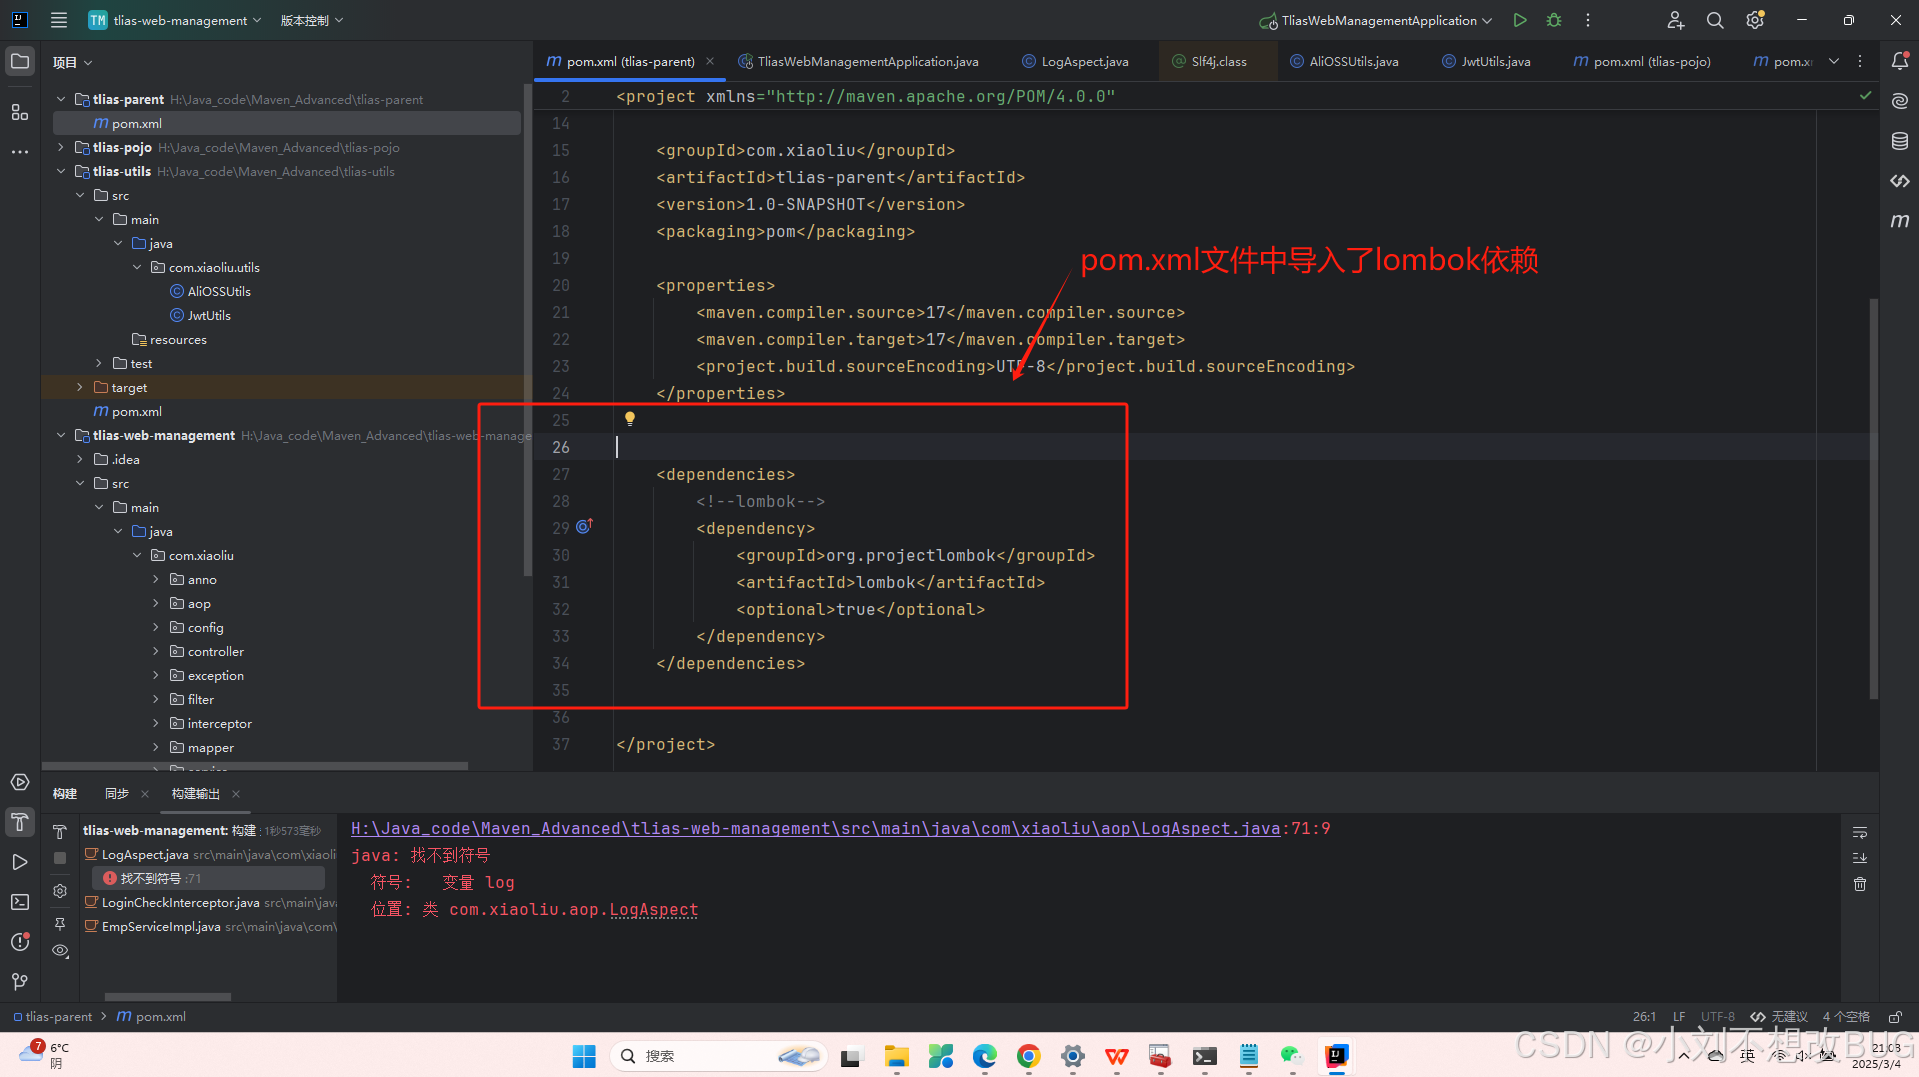Run TliasWebManagementApplication with the green play icon
The image size is (1919, 1077).
tap(1520, 20)
